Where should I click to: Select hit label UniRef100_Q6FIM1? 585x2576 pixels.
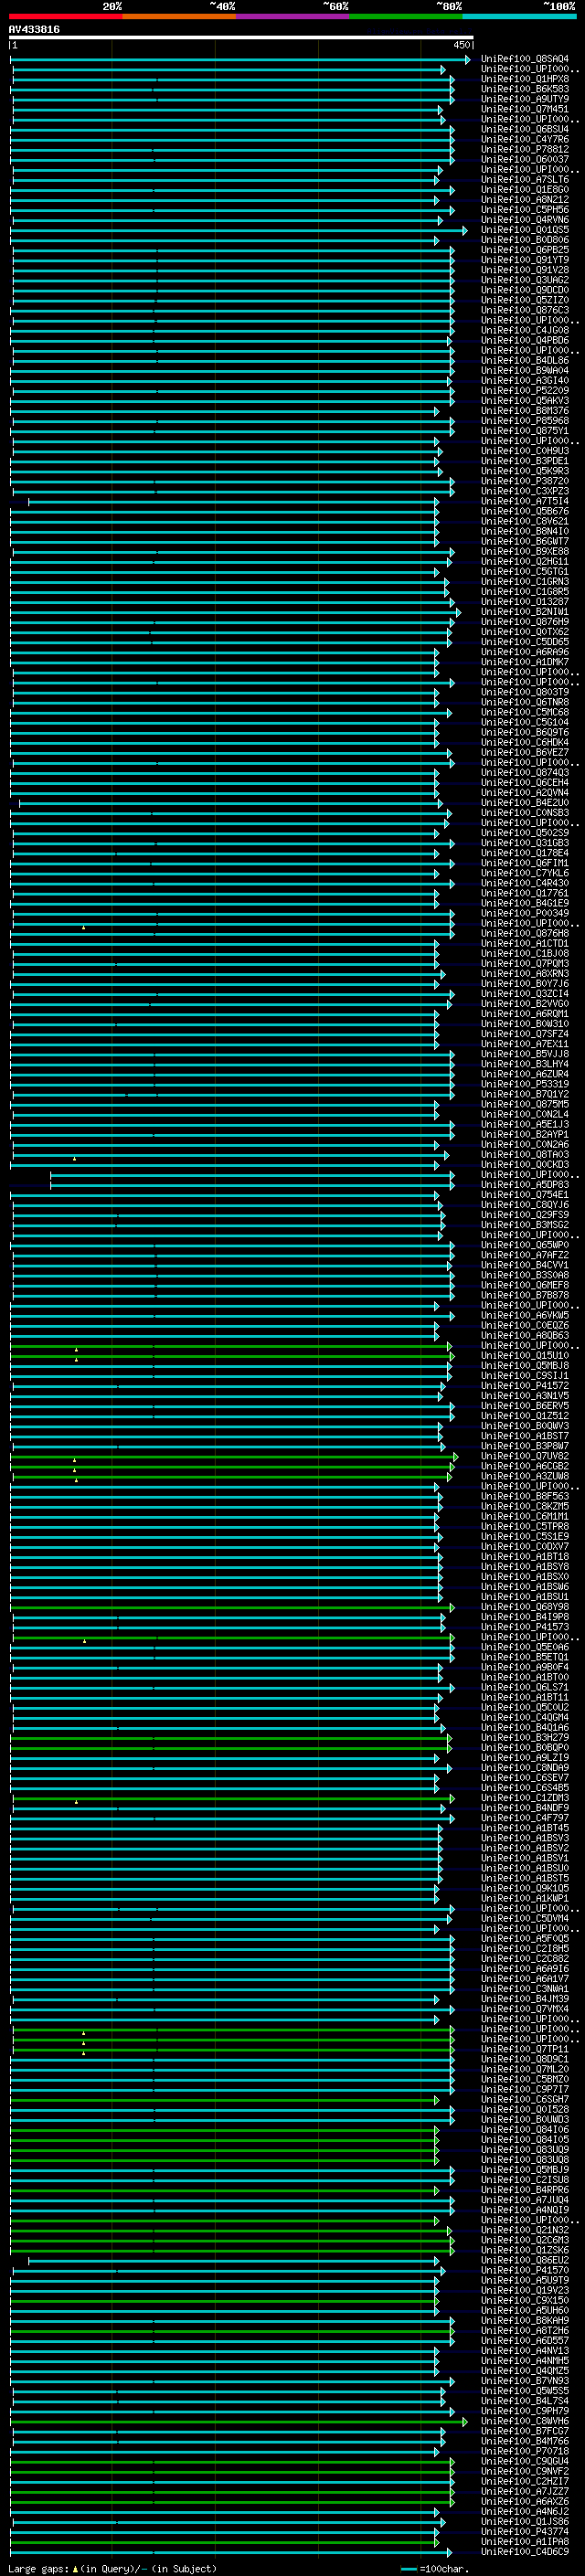[x=525, y=863]
